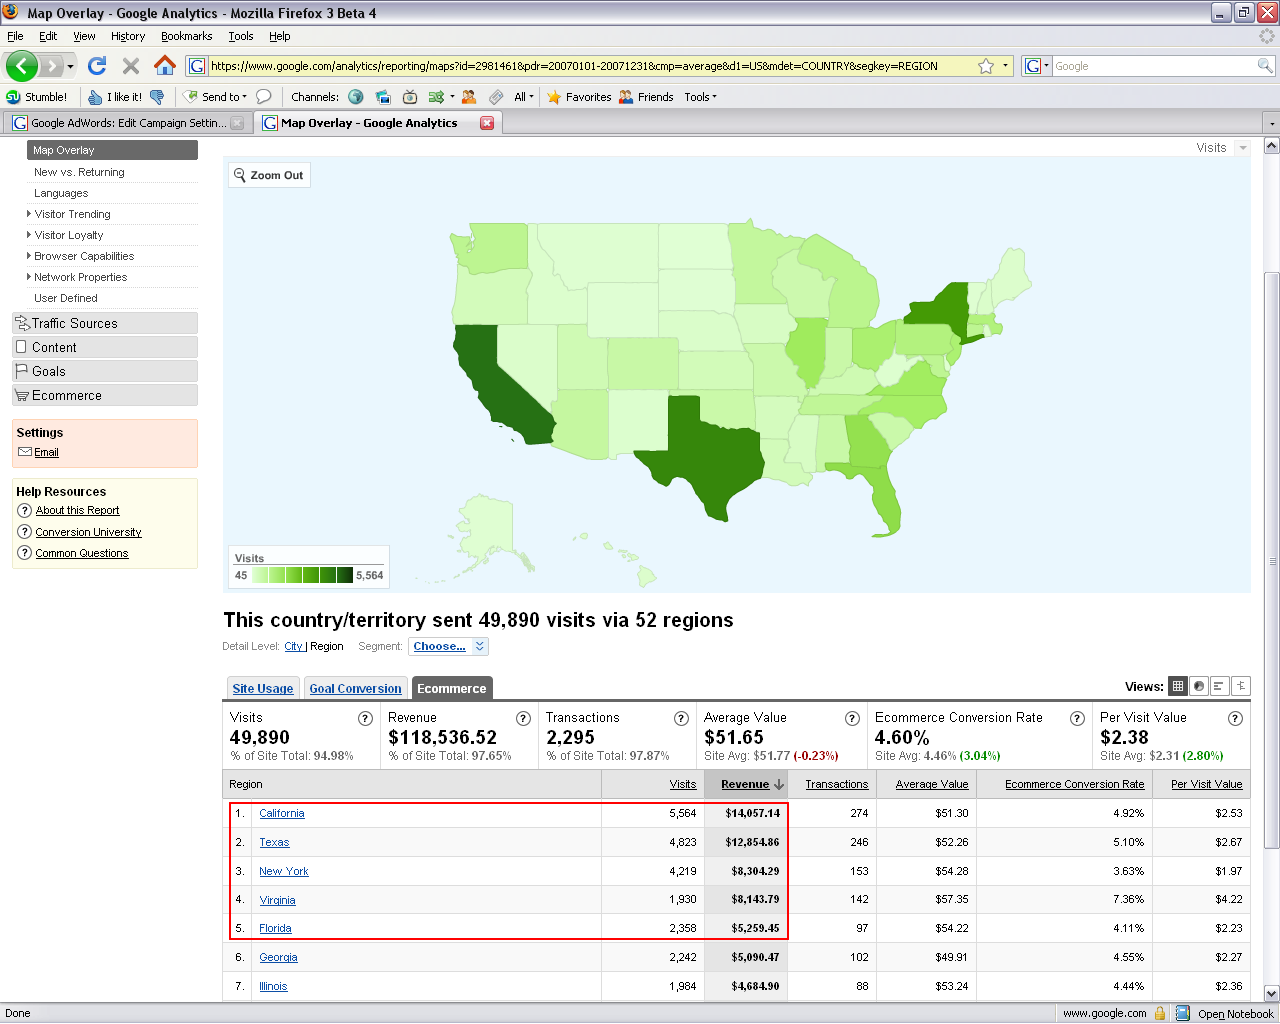Open help for Per Visit Value

pyautogui.click(x=1235, y=718)
